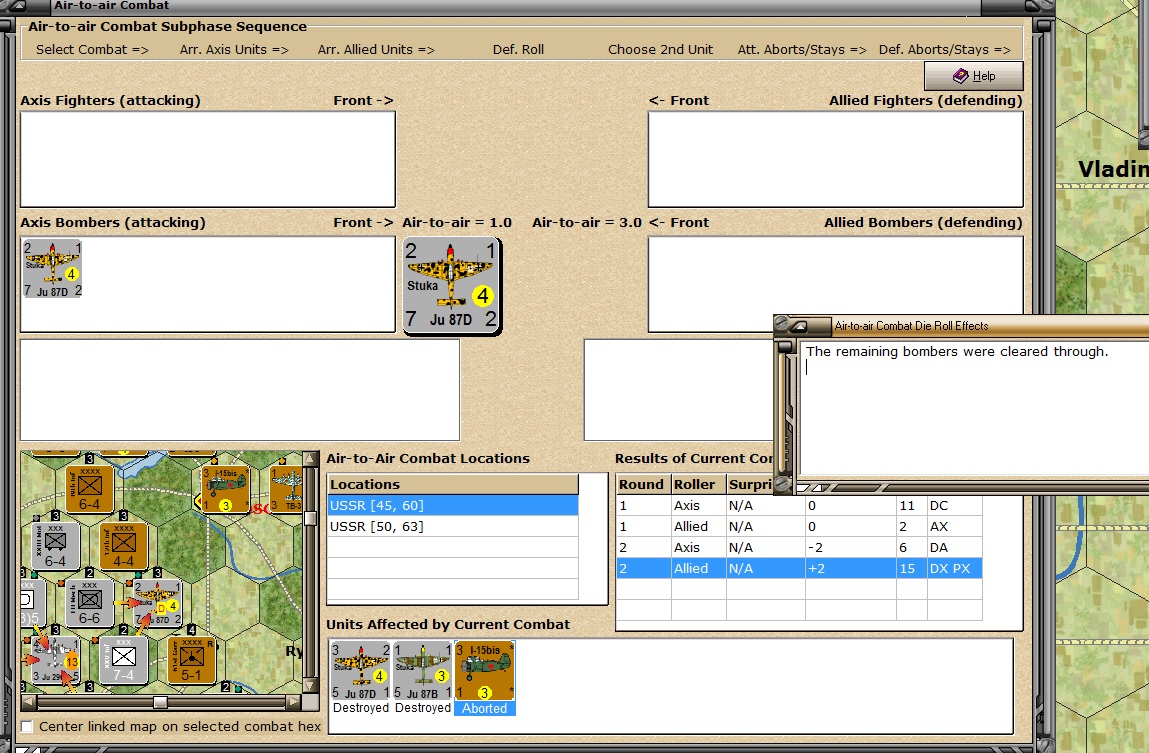Select the gray 6-6 mechanized corps
Image resolution: width=1149 pixels, height=753 pixels.
pos(89,603)
